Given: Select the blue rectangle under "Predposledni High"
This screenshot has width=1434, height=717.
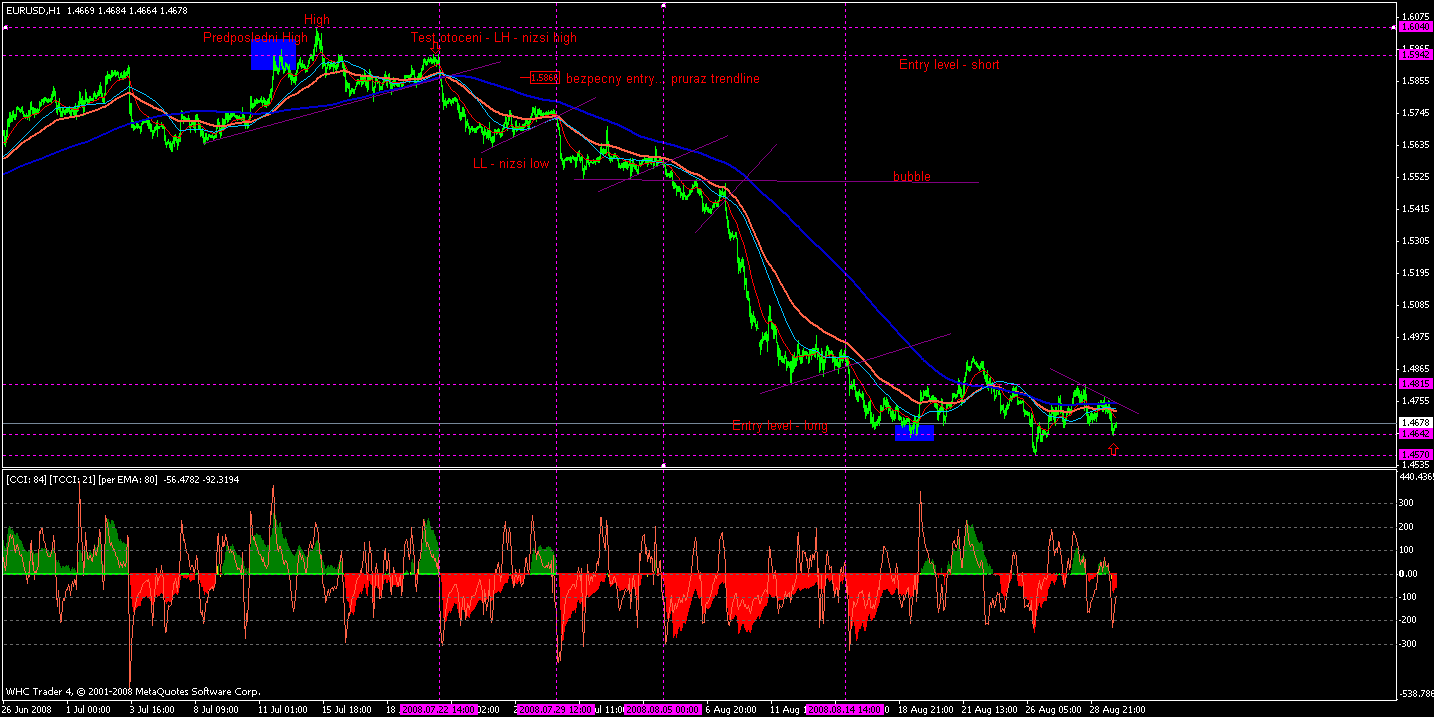Looking at the screenshot, I should point(273,55).
